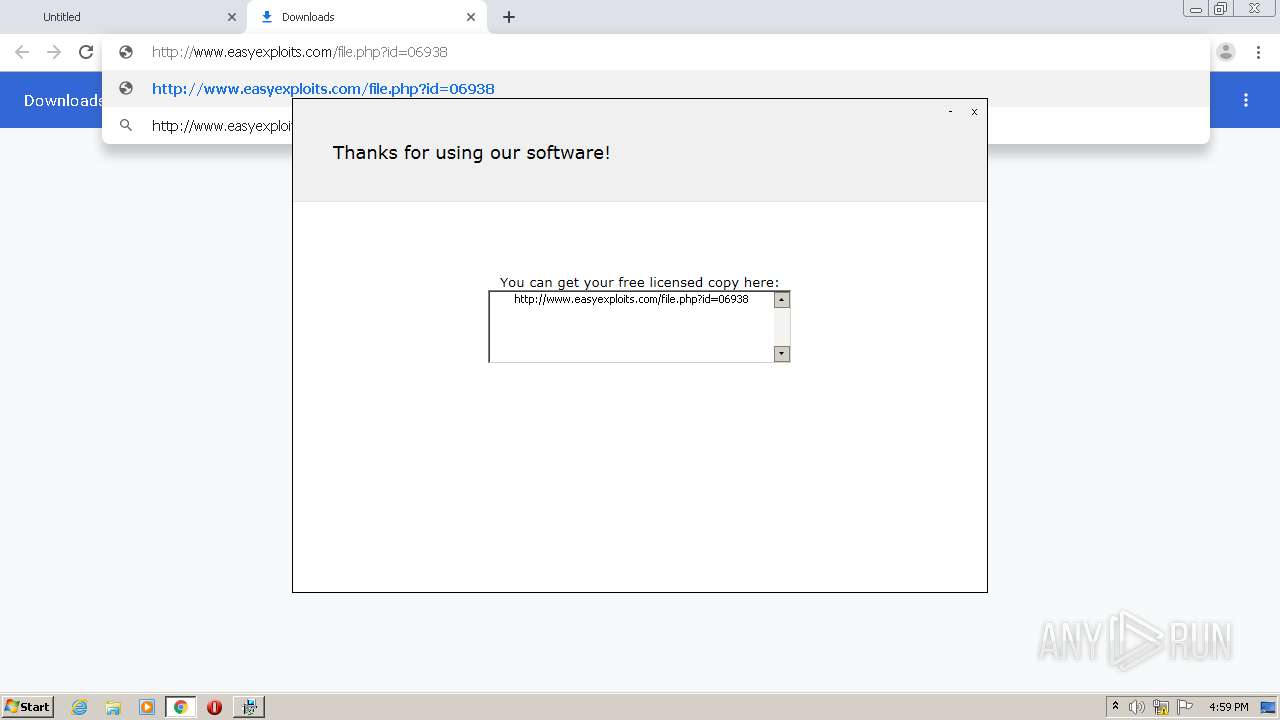Click the Downloads page heading
The height and width of the screenshot is (720, 1280).
(62, 100)
